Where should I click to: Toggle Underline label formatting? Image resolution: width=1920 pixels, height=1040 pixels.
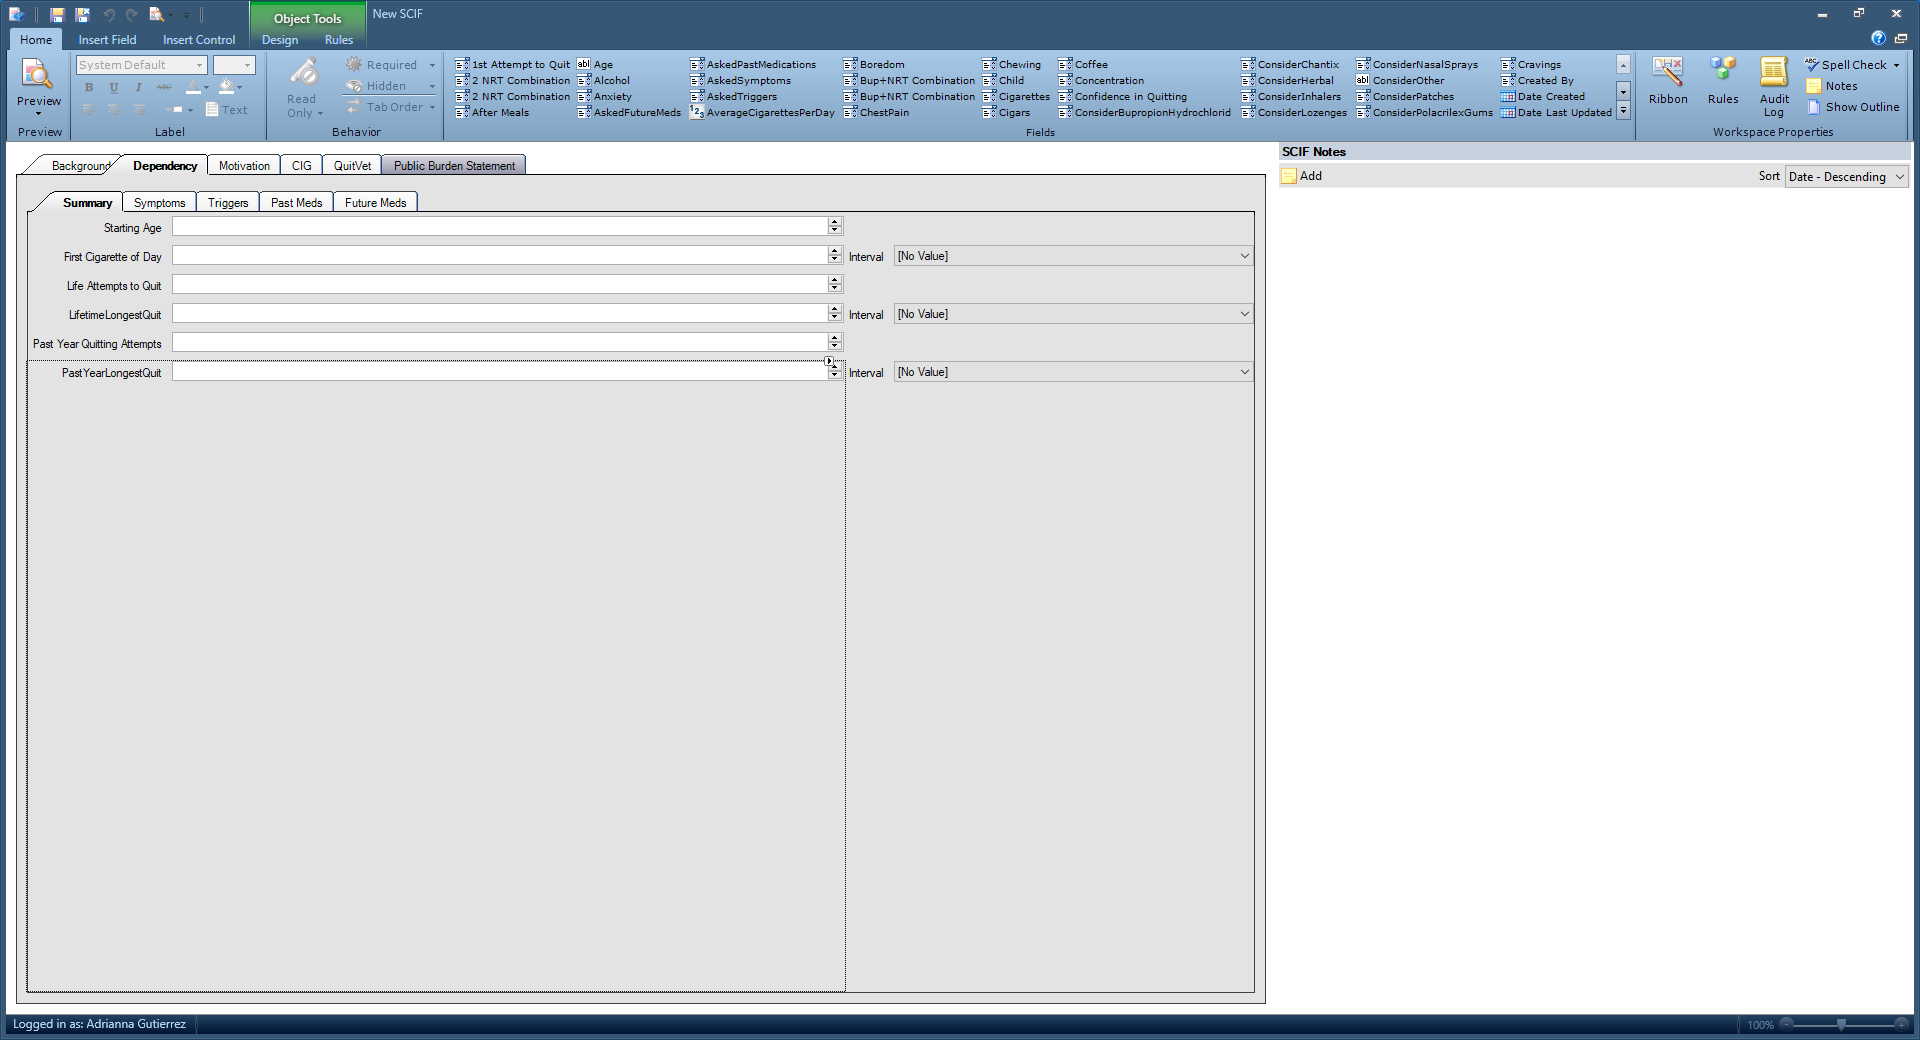point(114,88)
